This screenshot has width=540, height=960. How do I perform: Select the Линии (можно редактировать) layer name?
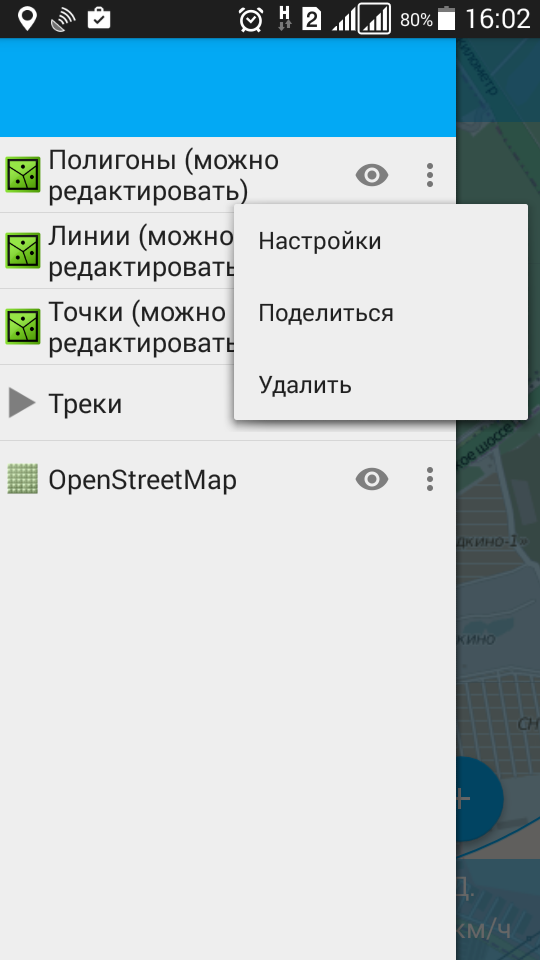(141, 251)
